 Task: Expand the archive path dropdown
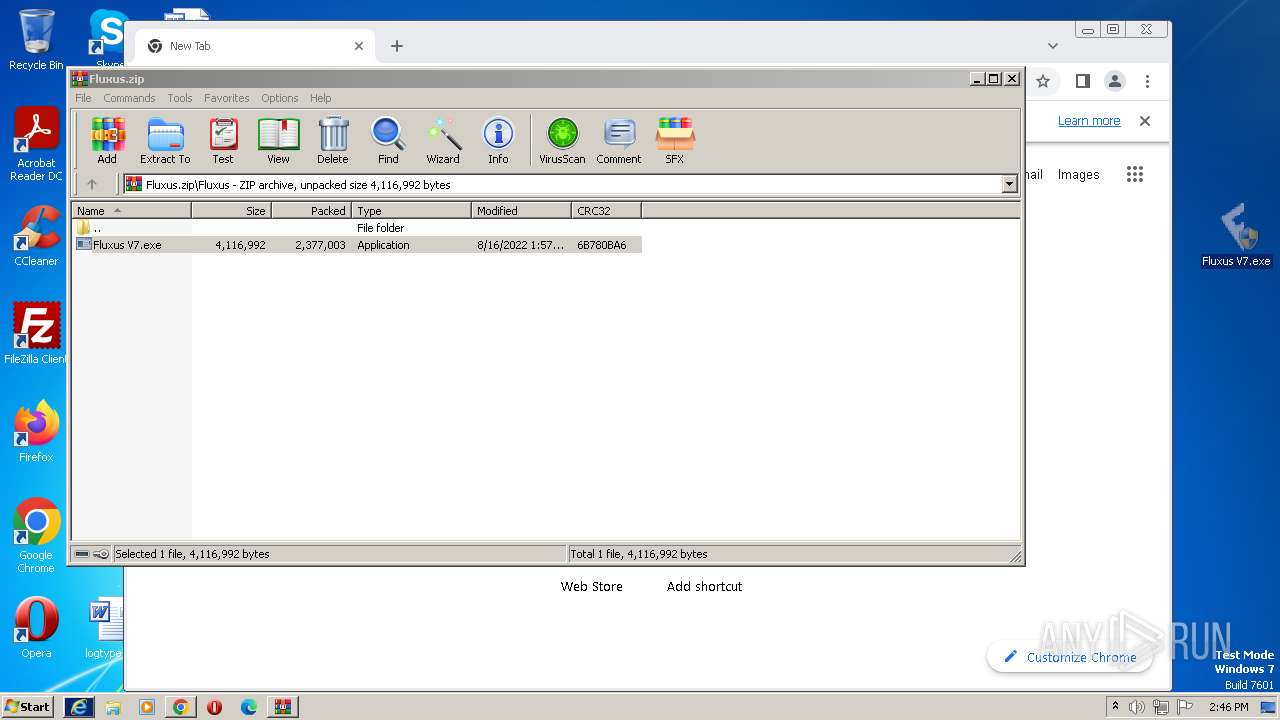click(1009, 184)
